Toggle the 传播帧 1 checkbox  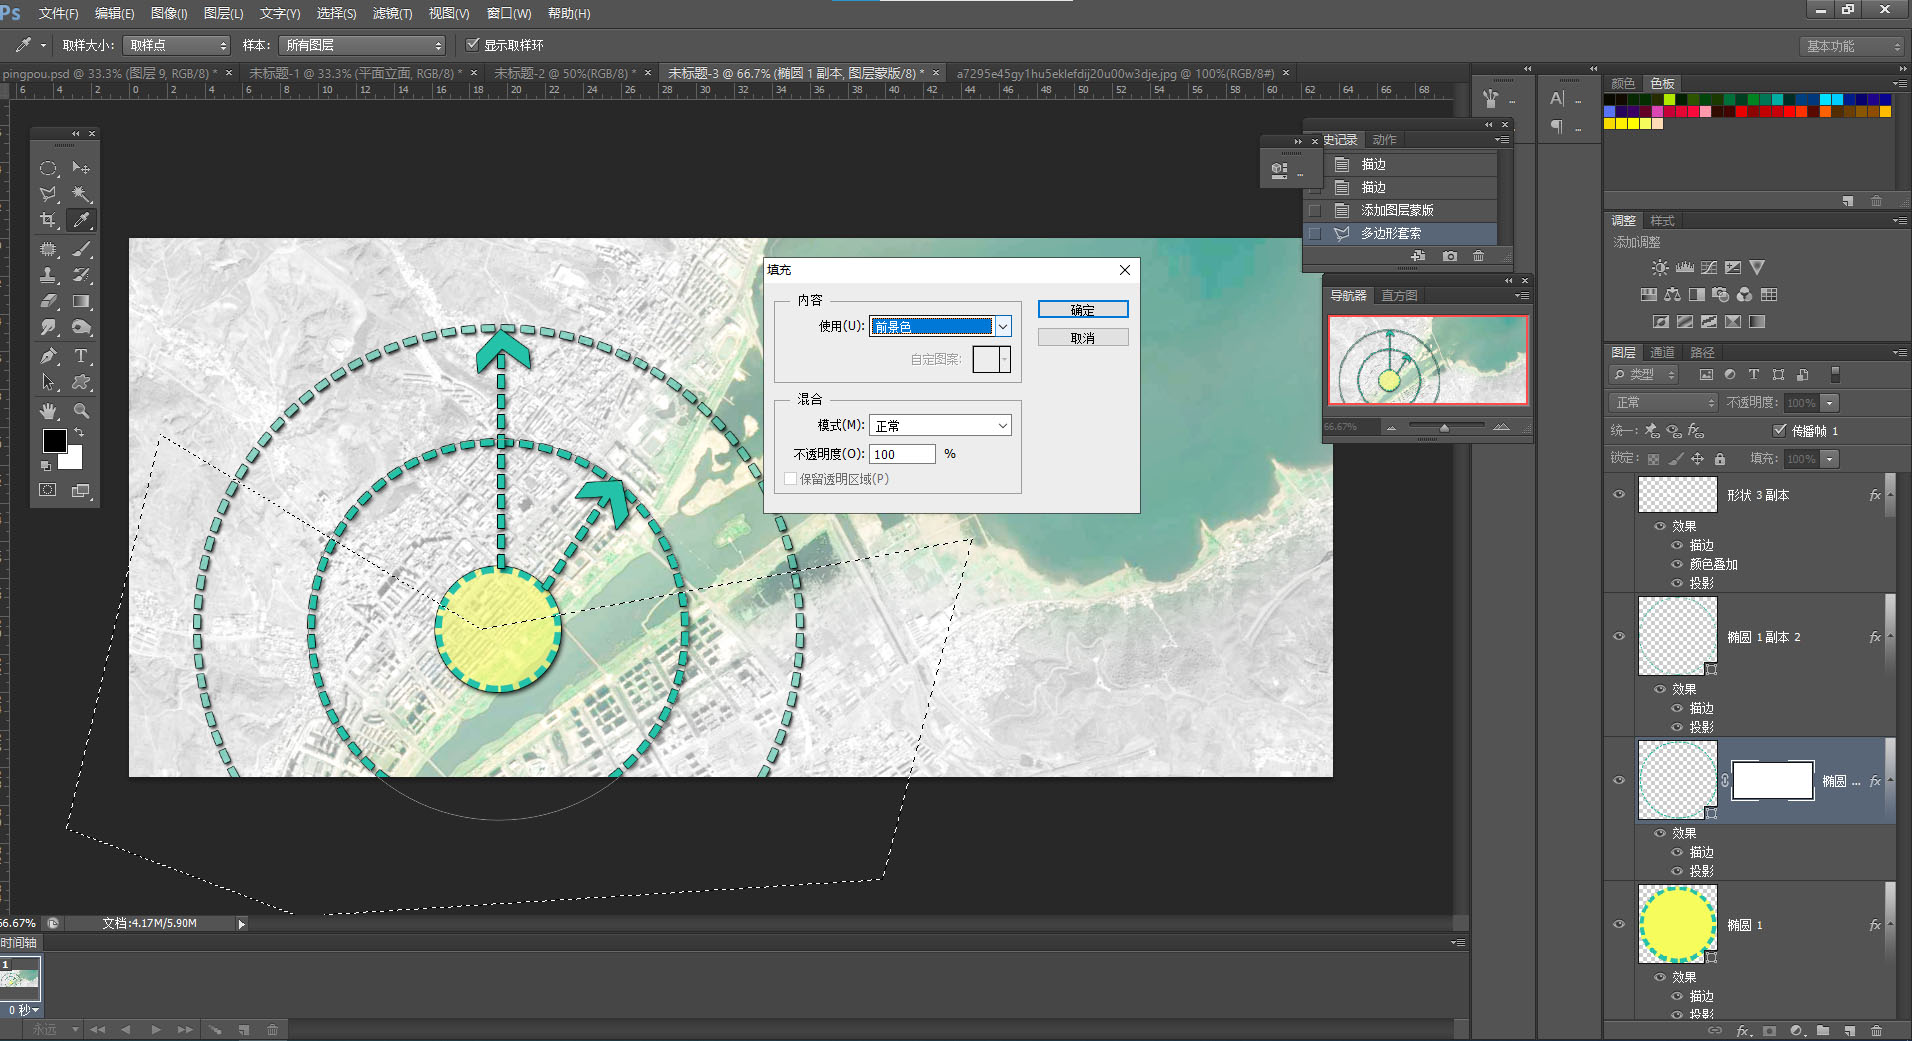click(1779, 430)
